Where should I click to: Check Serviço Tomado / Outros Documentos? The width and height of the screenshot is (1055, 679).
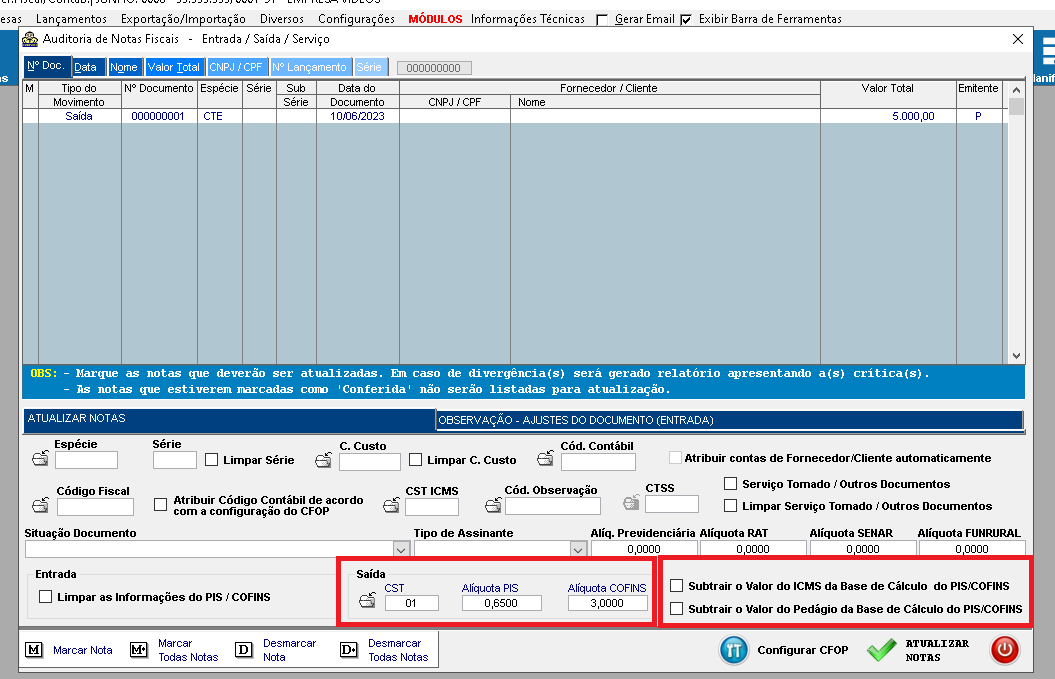click(730, 483)
